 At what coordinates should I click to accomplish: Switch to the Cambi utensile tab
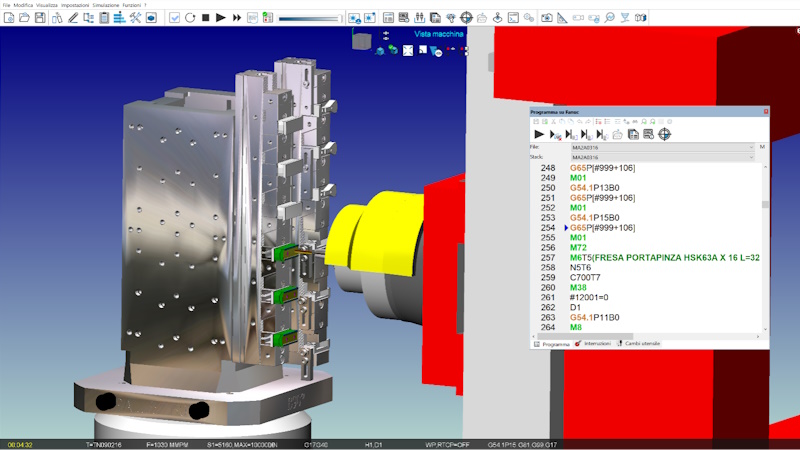click(x=637, y=344)
